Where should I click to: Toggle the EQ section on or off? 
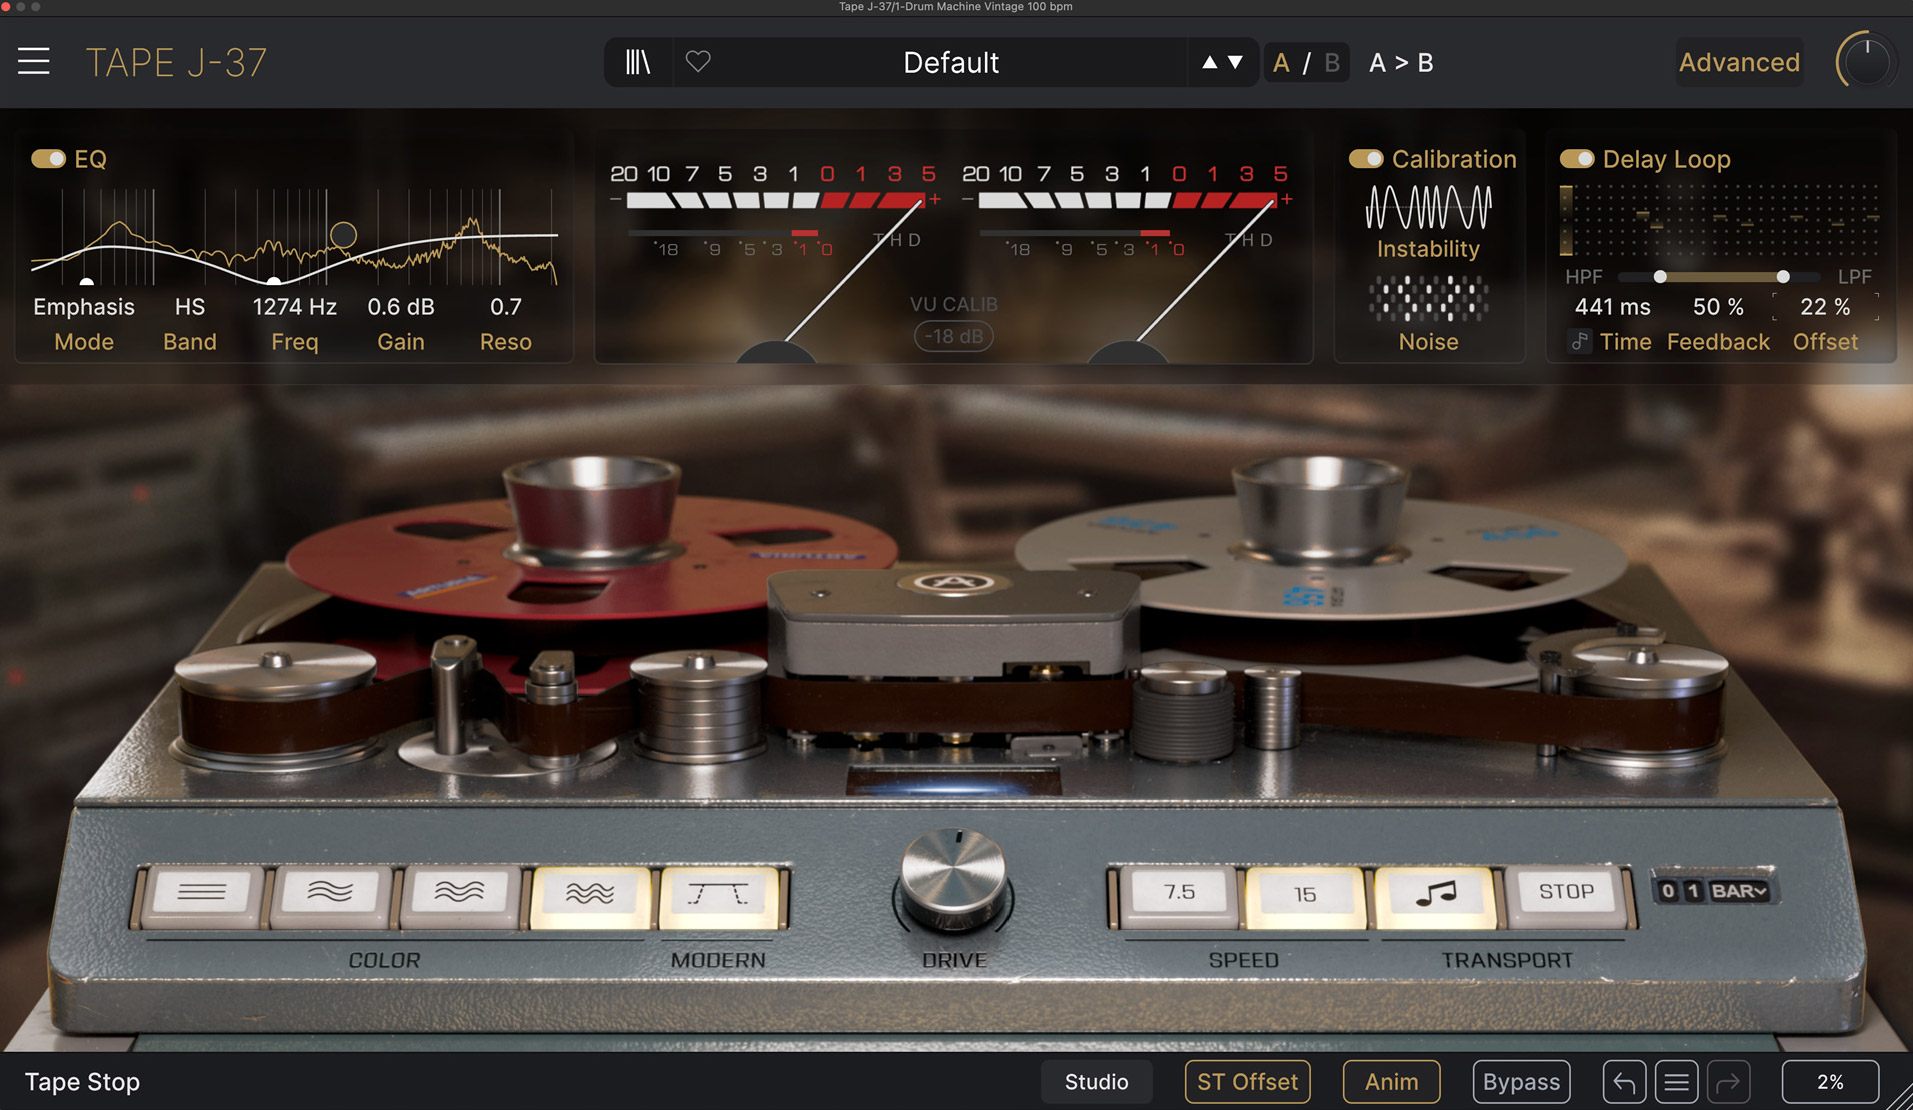[x=49, y=158]
